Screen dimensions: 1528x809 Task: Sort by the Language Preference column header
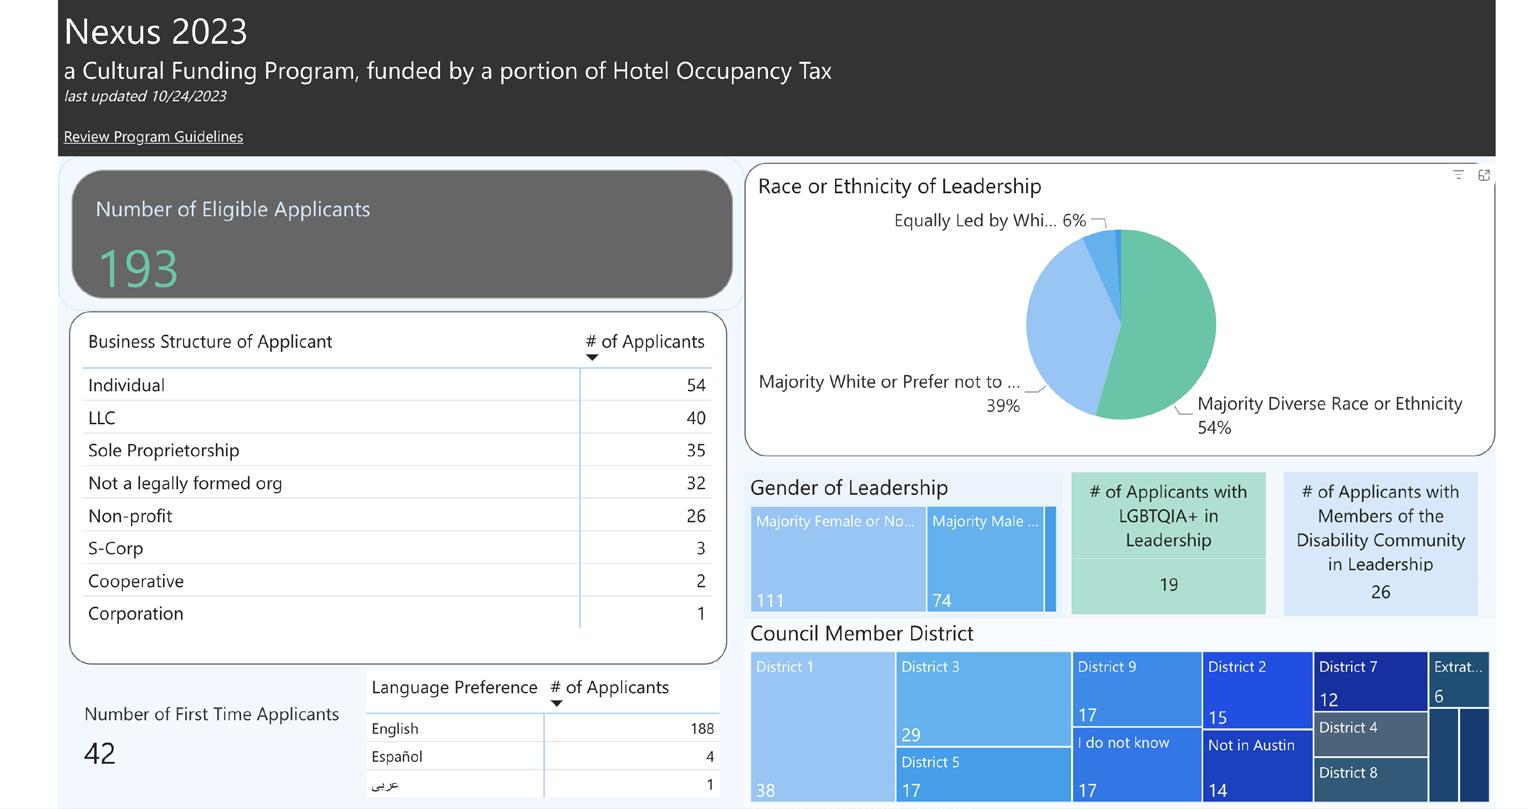[454, 688]
